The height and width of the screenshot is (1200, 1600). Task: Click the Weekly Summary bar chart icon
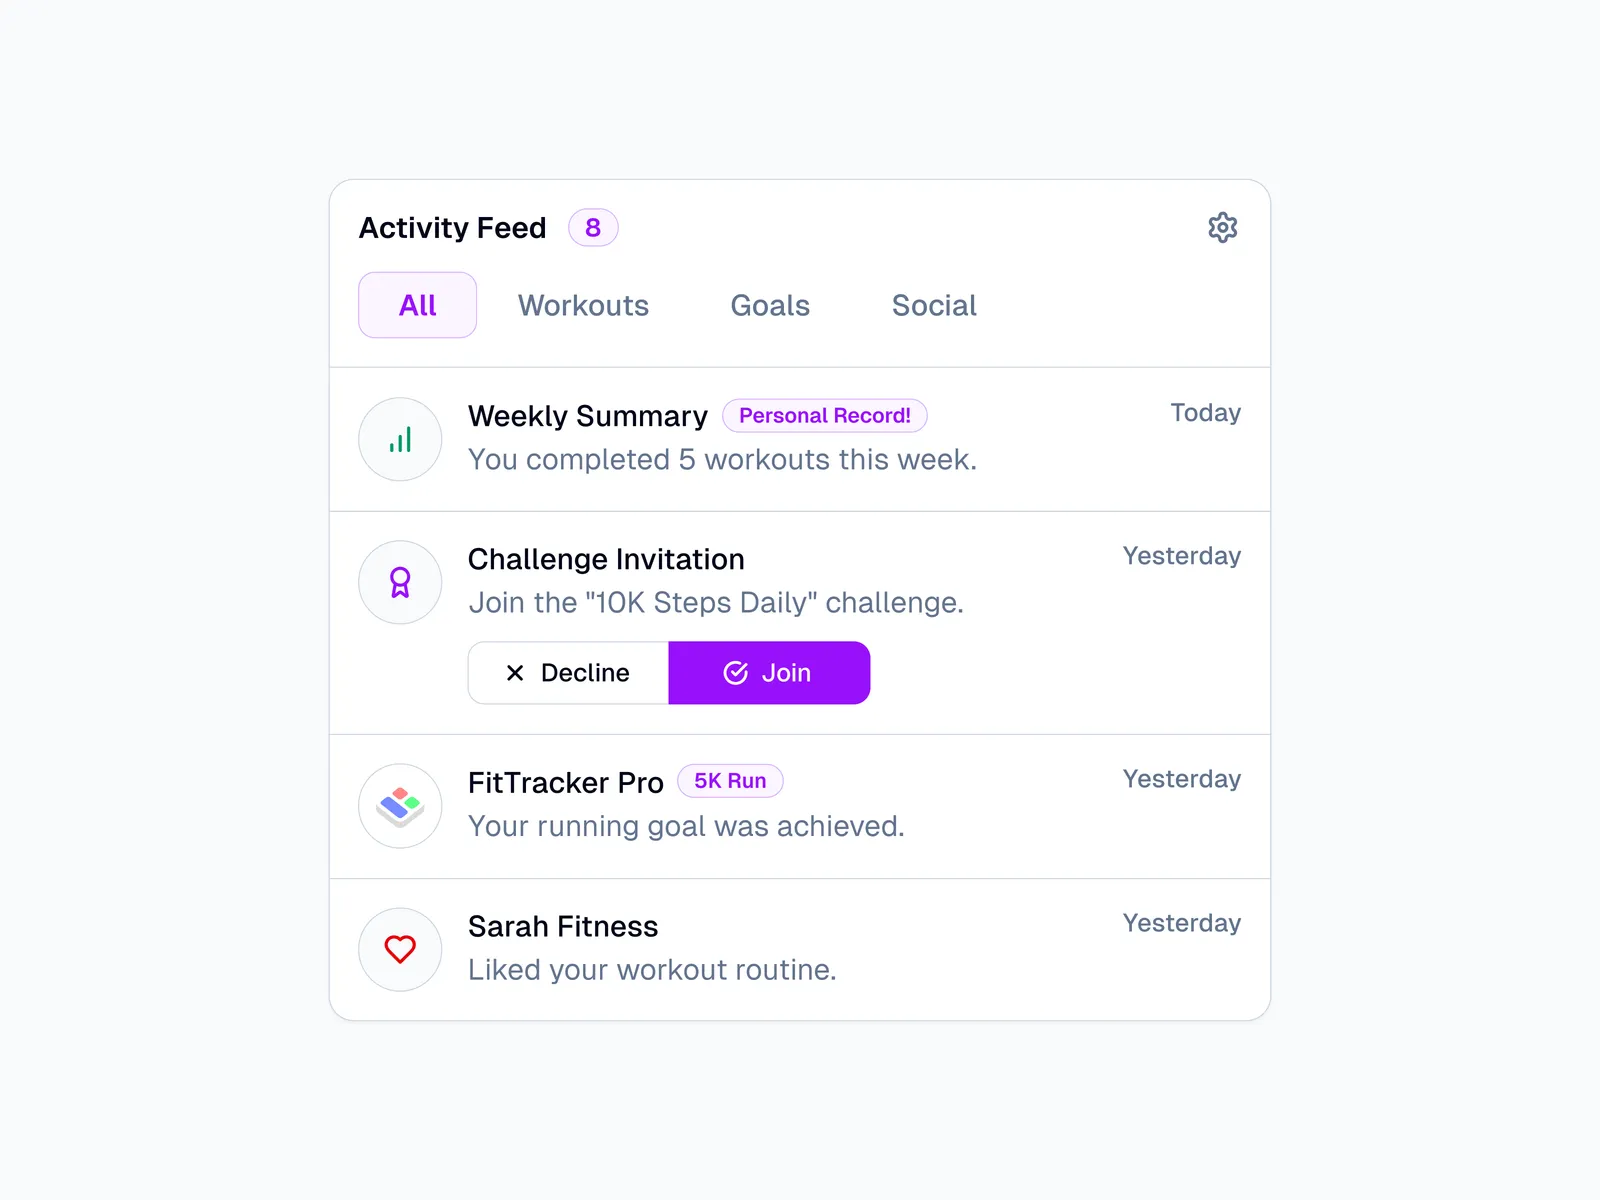pos(400,440)
